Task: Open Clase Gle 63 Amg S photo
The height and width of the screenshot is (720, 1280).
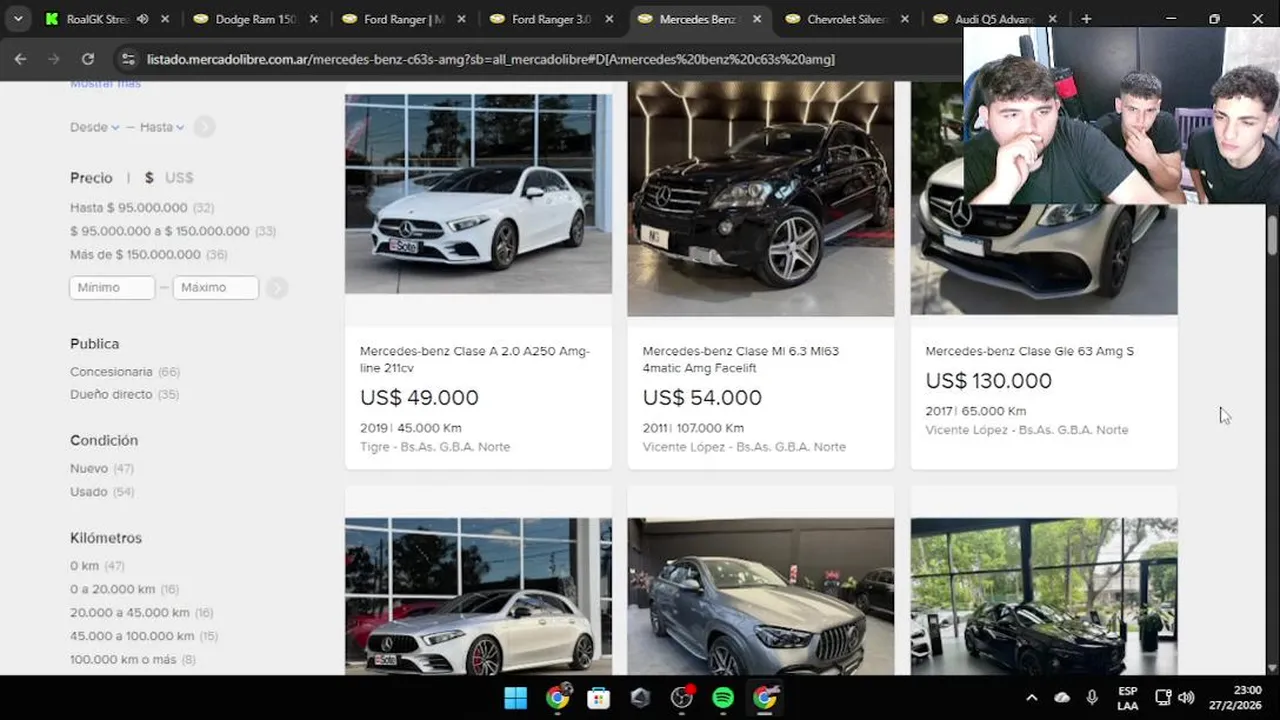Action: click(1044, 258)
